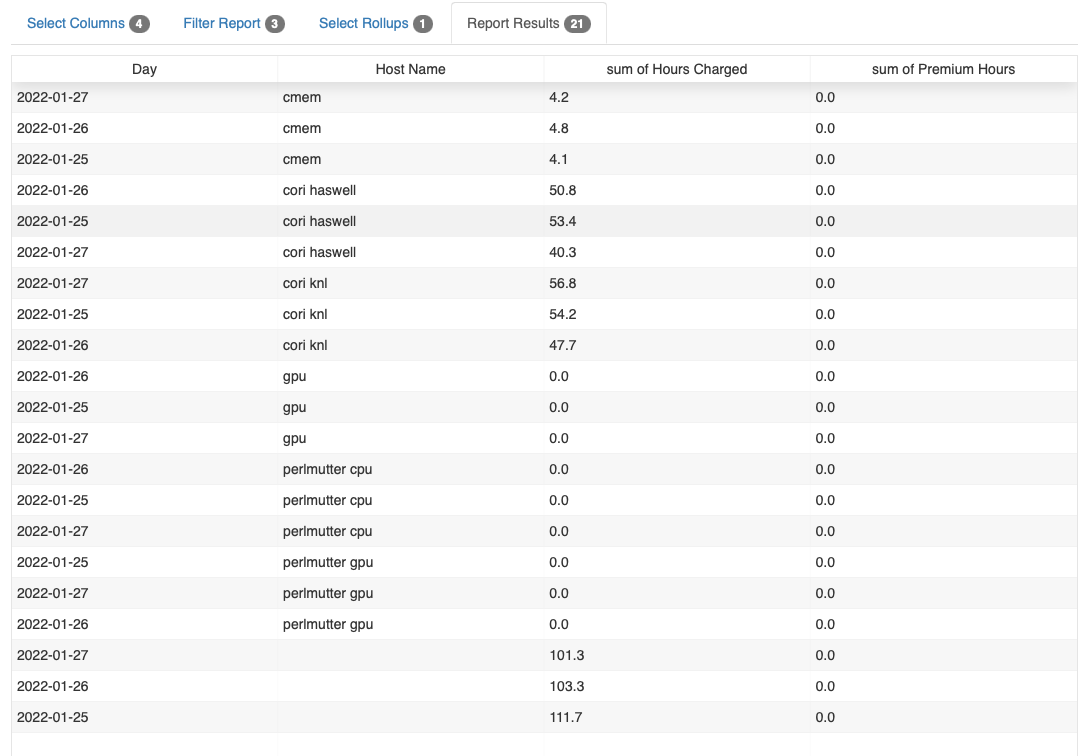Select the cmem row dated 2022-01-27
The width and height of the screenshot is (1086, 756).
click(x=400, y=97)
